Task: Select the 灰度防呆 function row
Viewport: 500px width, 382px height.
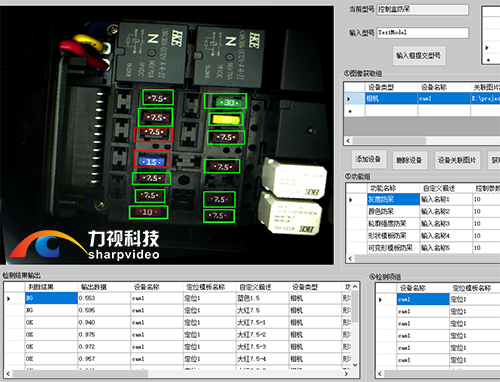Action: 393,199
